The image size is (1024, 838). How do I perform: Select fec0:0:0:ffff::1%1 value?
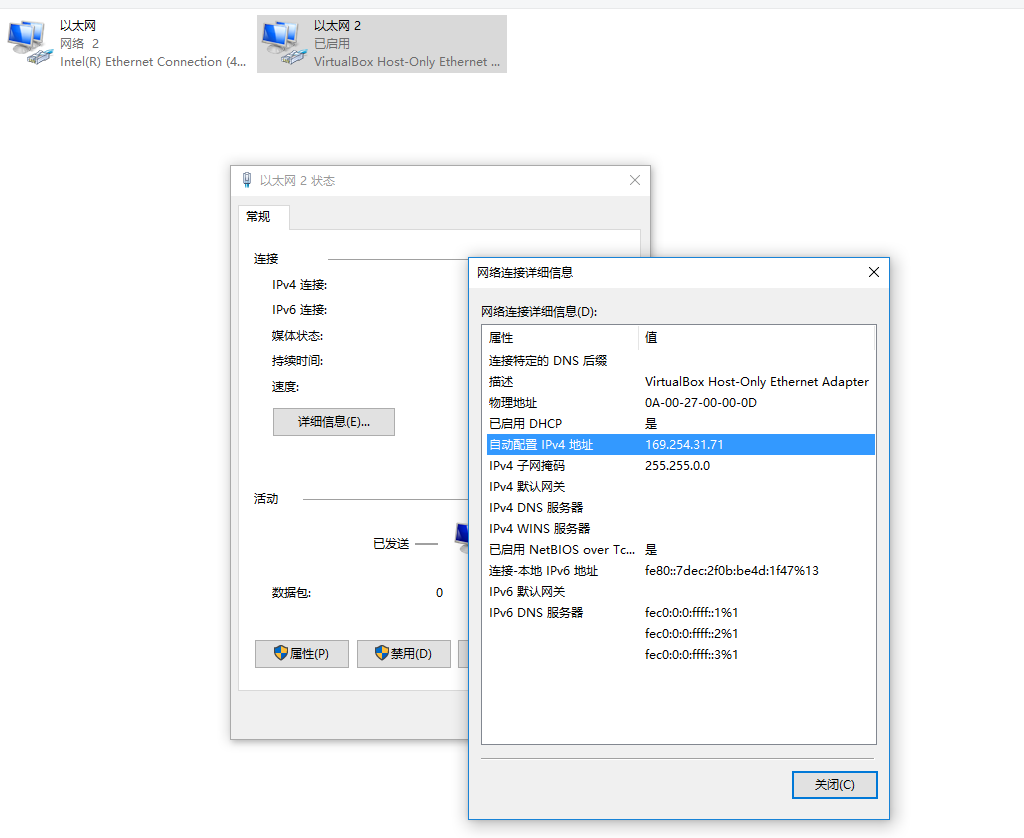[x=691, y=613]
